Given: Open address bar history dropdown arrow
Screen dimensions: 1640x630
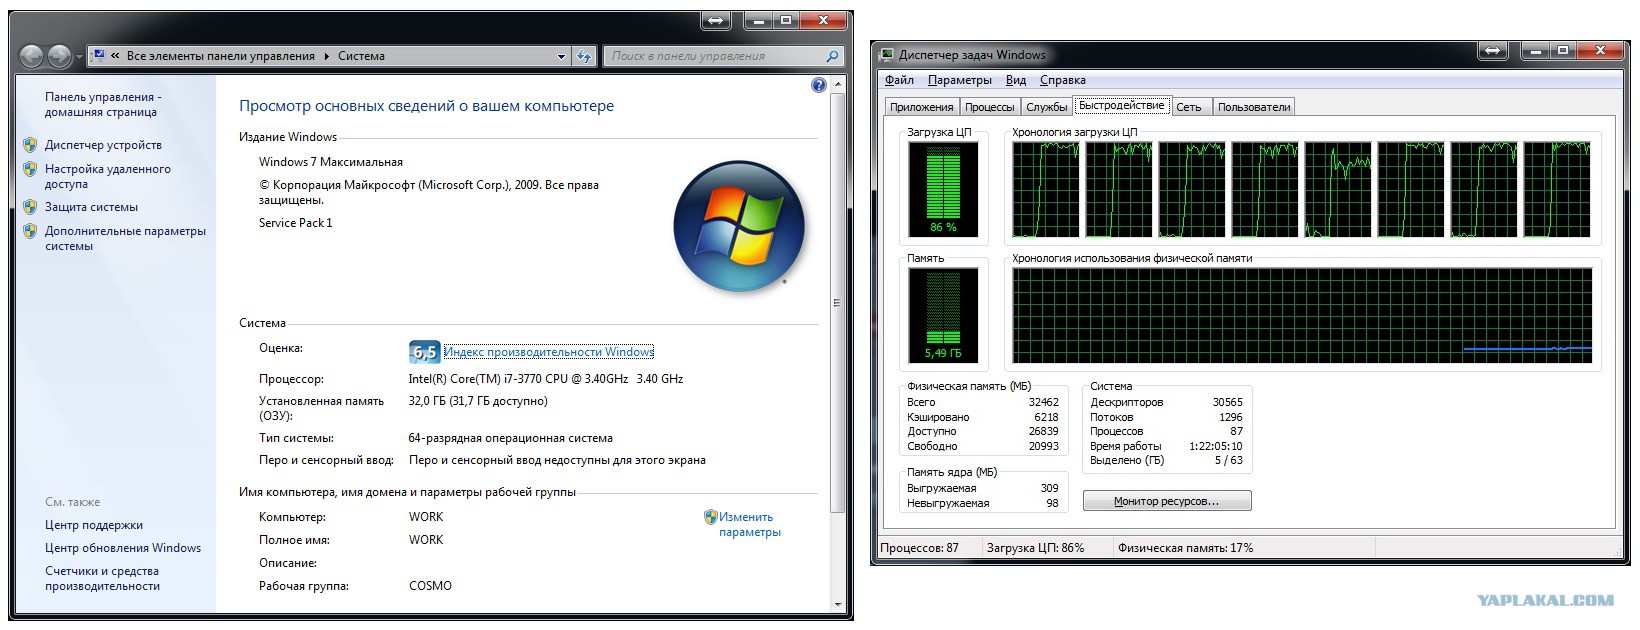Looking at the screenshot, I should point(561,57).
